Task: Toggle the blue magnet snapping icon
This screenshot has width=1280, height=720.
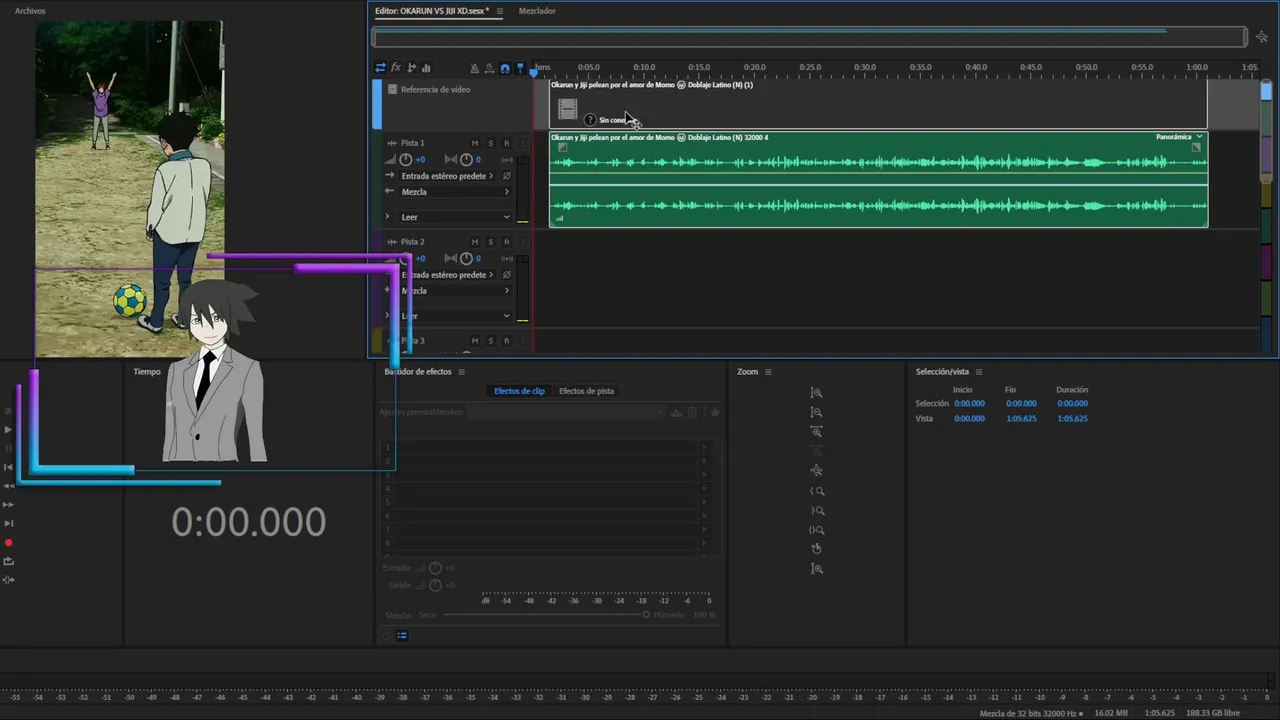Action: point(505,68)
